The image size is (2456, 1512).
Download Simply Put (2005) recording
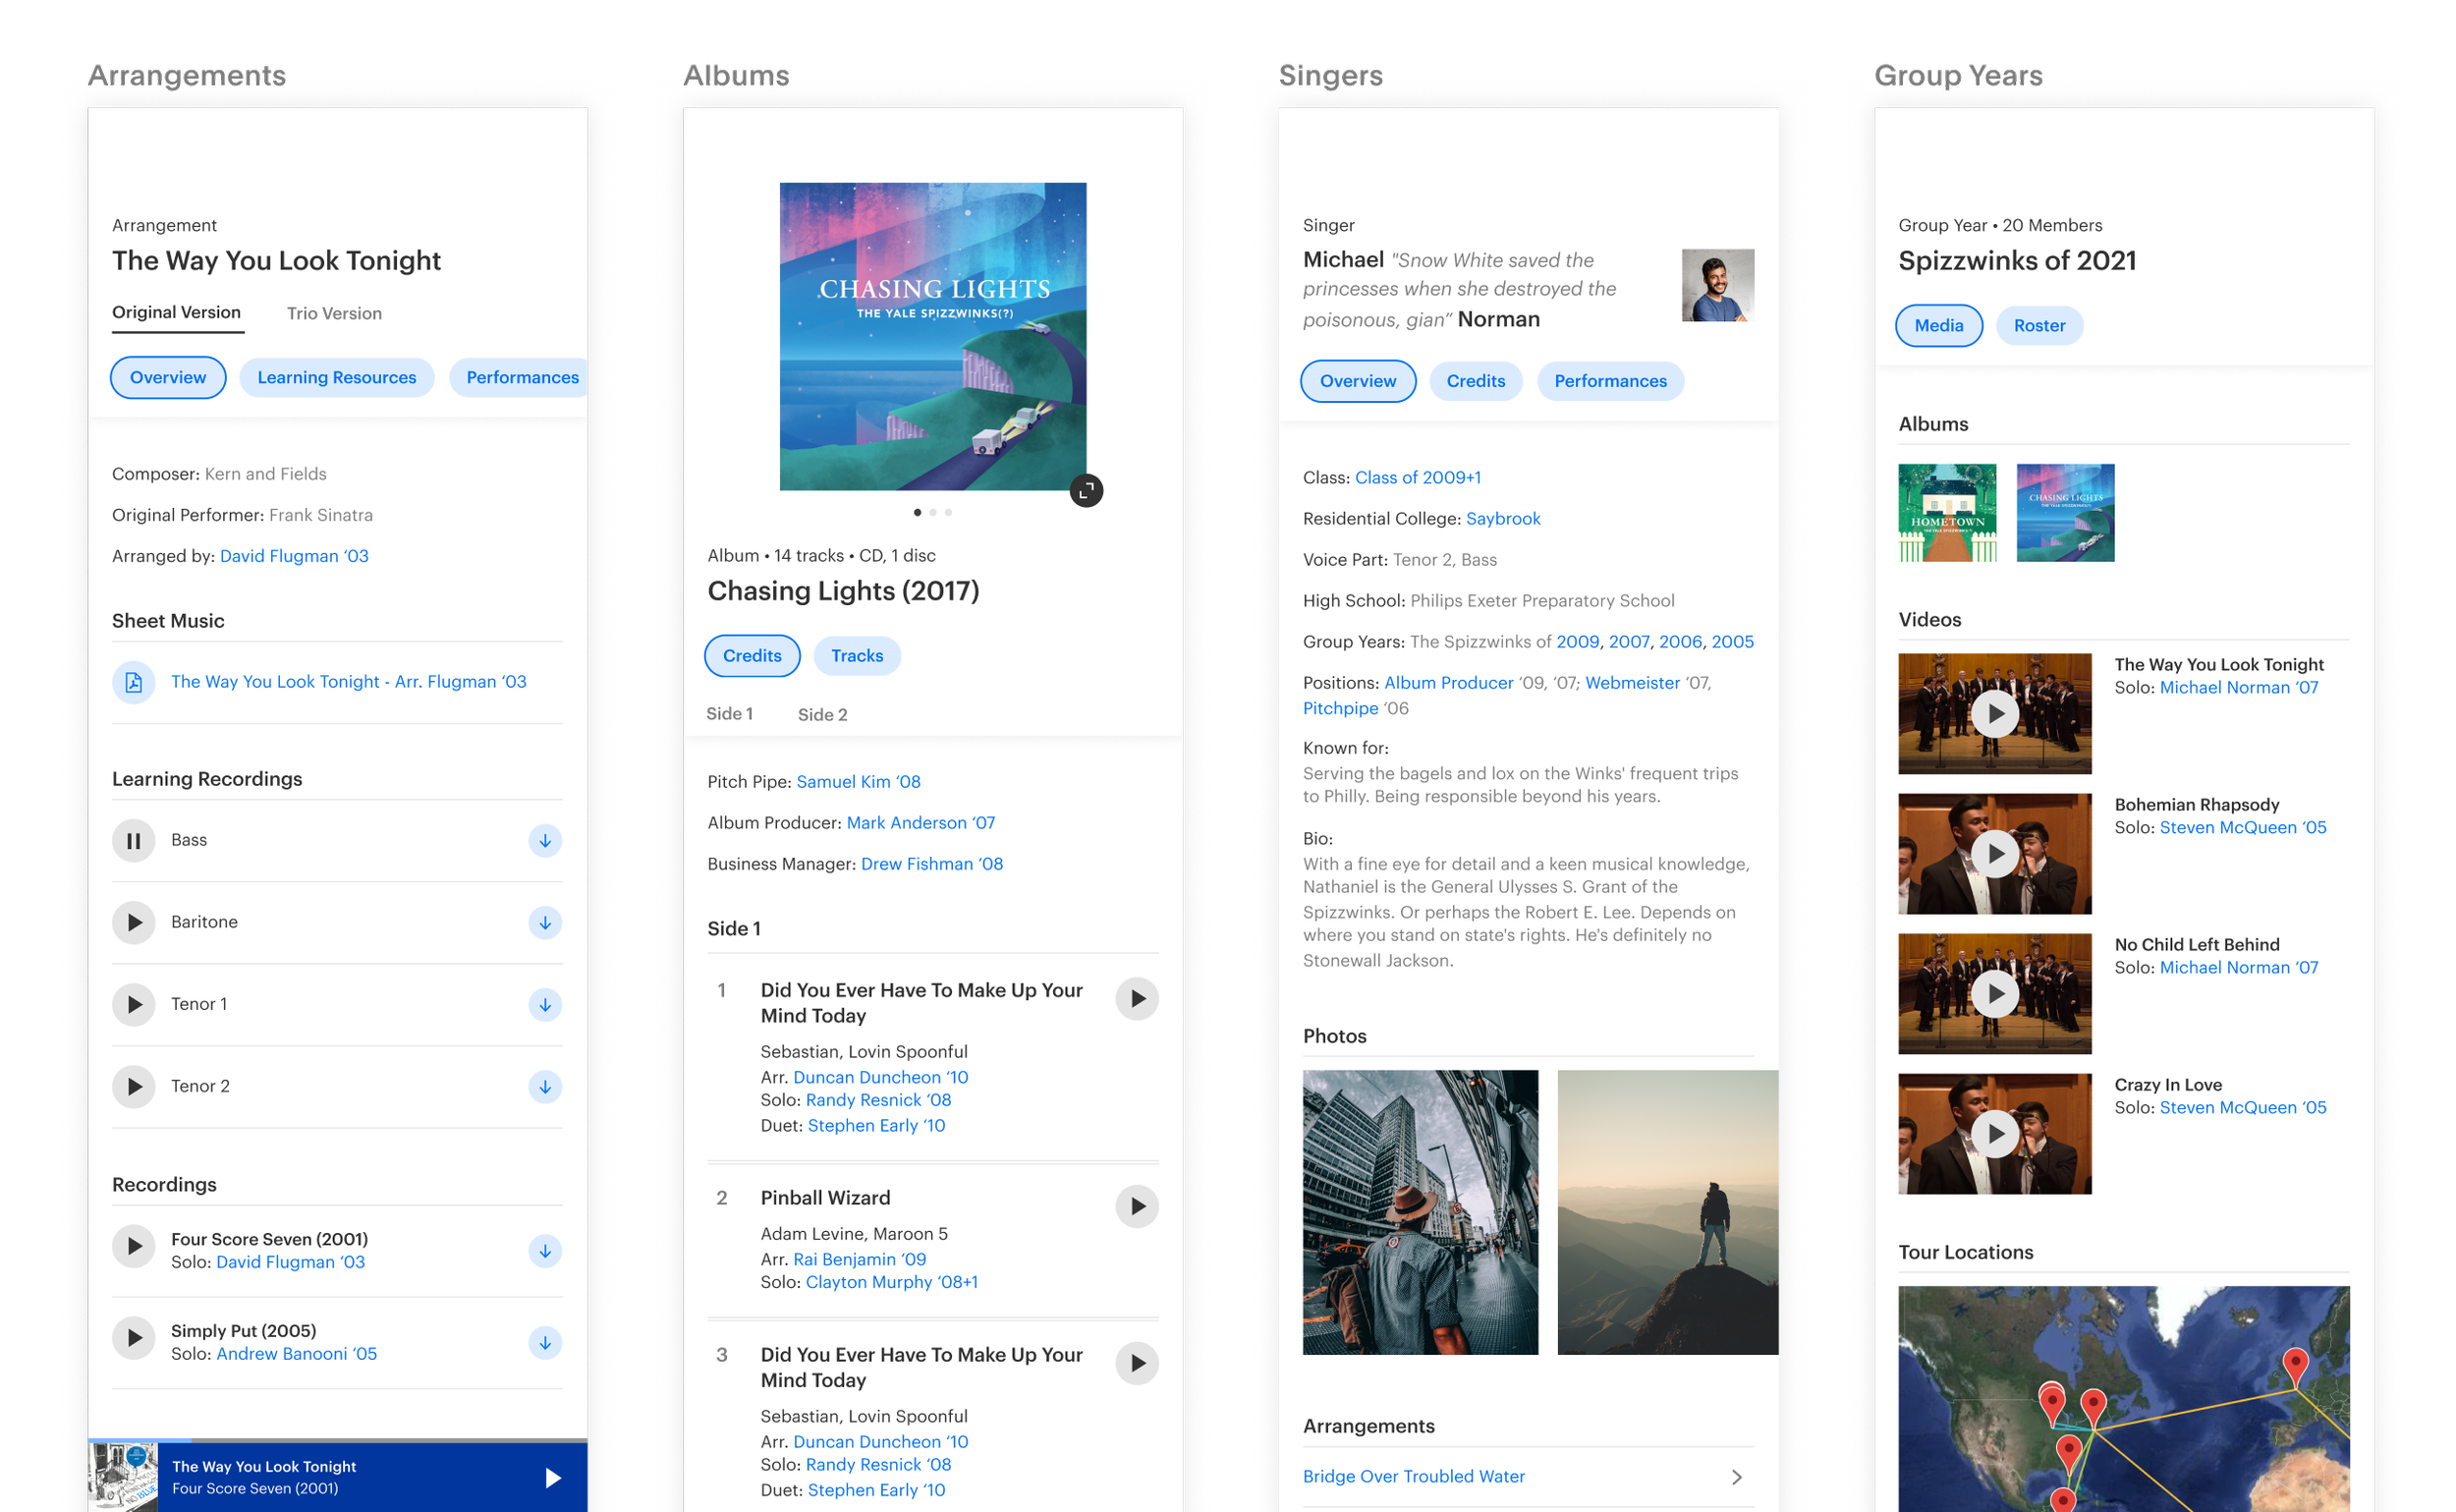[x=545, y=1343]
